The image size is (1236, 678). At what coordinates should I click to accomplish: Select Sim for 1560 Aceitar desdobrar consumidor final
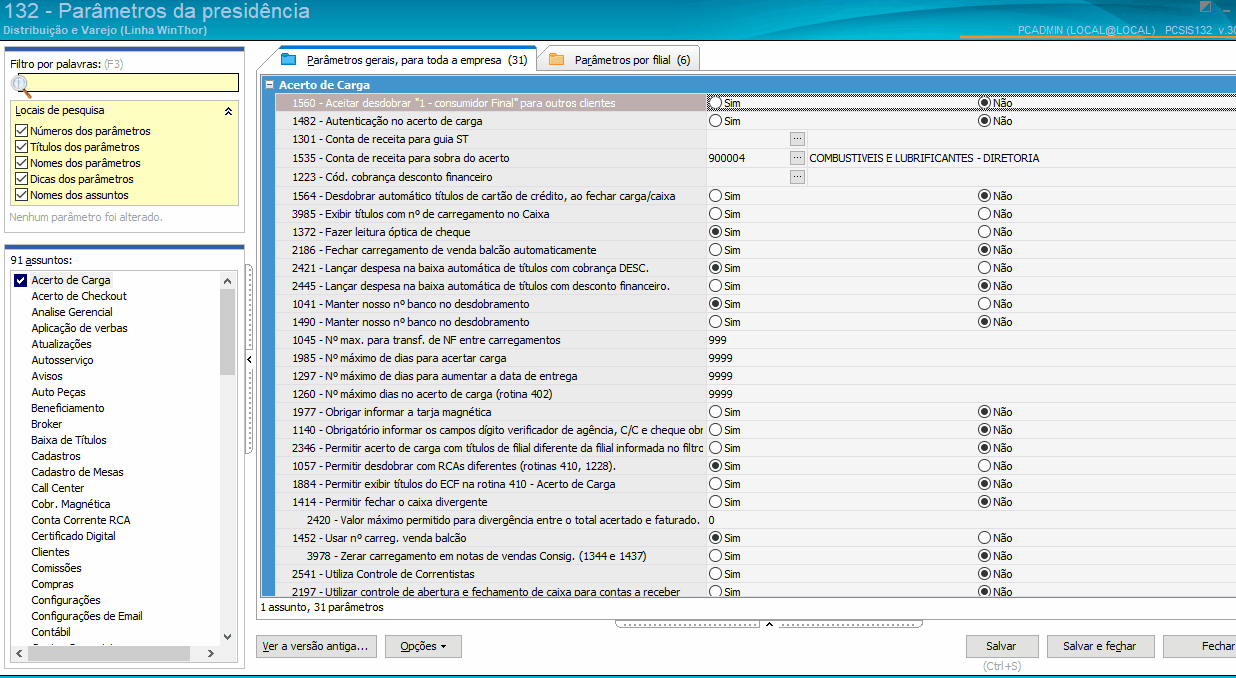tap(715, 102)
